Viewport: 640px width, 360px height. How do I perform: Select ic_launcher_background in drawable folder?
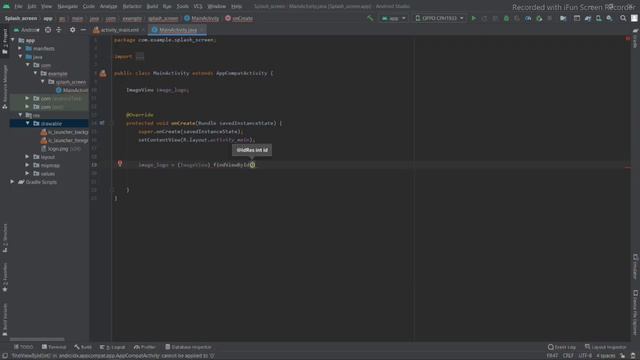64,132
